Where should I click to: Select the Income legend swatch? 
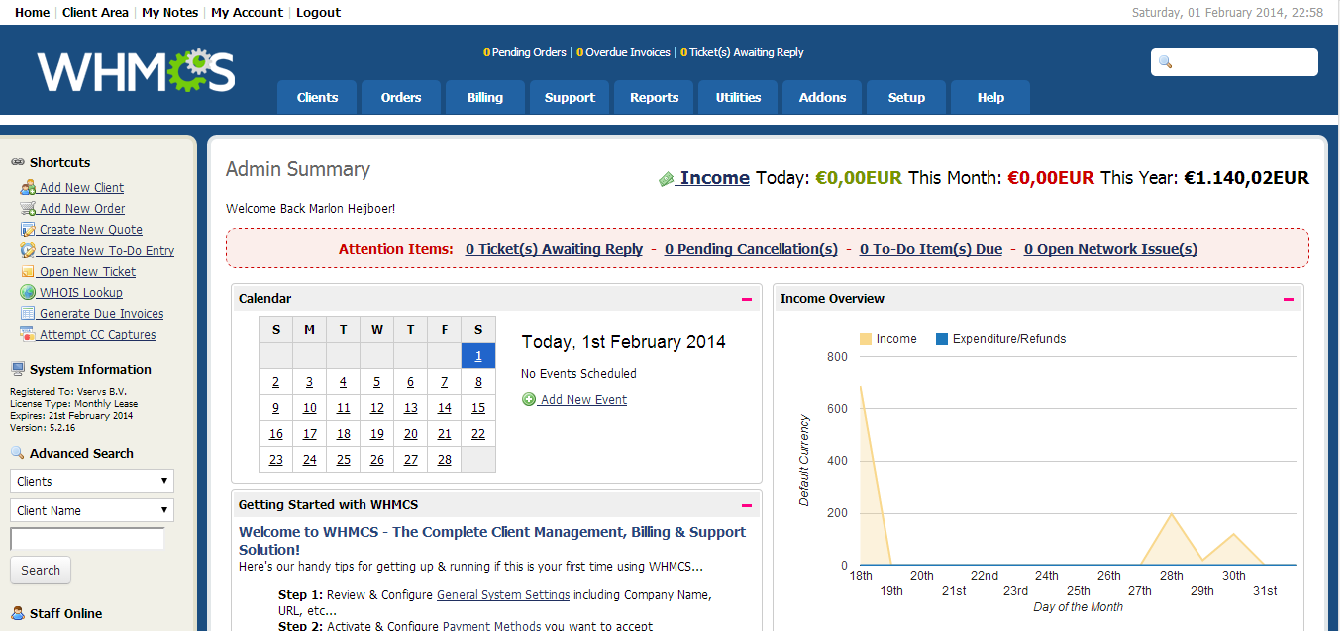click(x=866, y=339)
